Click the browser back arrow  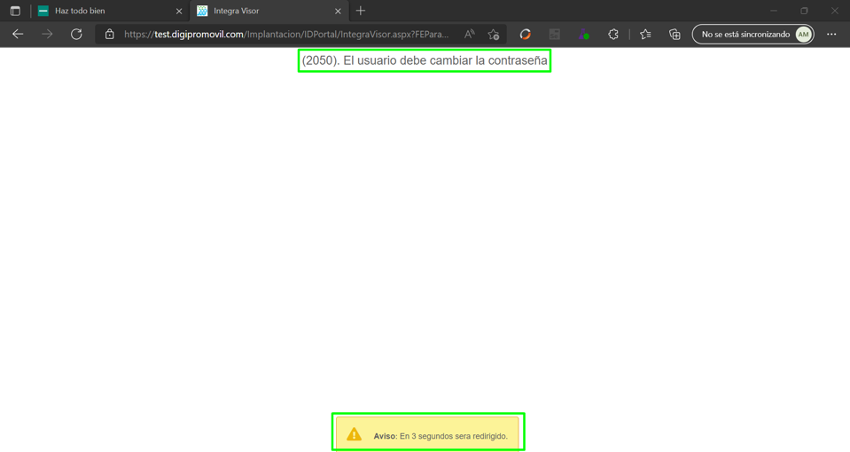click(x=17, y=34)
